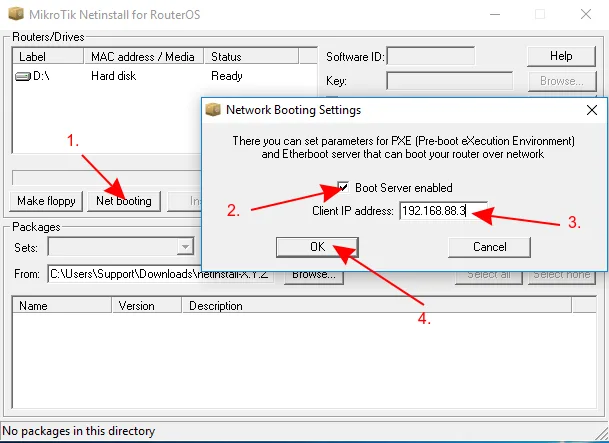Click the Network Booting Settings dialog icon

point(213,109)
